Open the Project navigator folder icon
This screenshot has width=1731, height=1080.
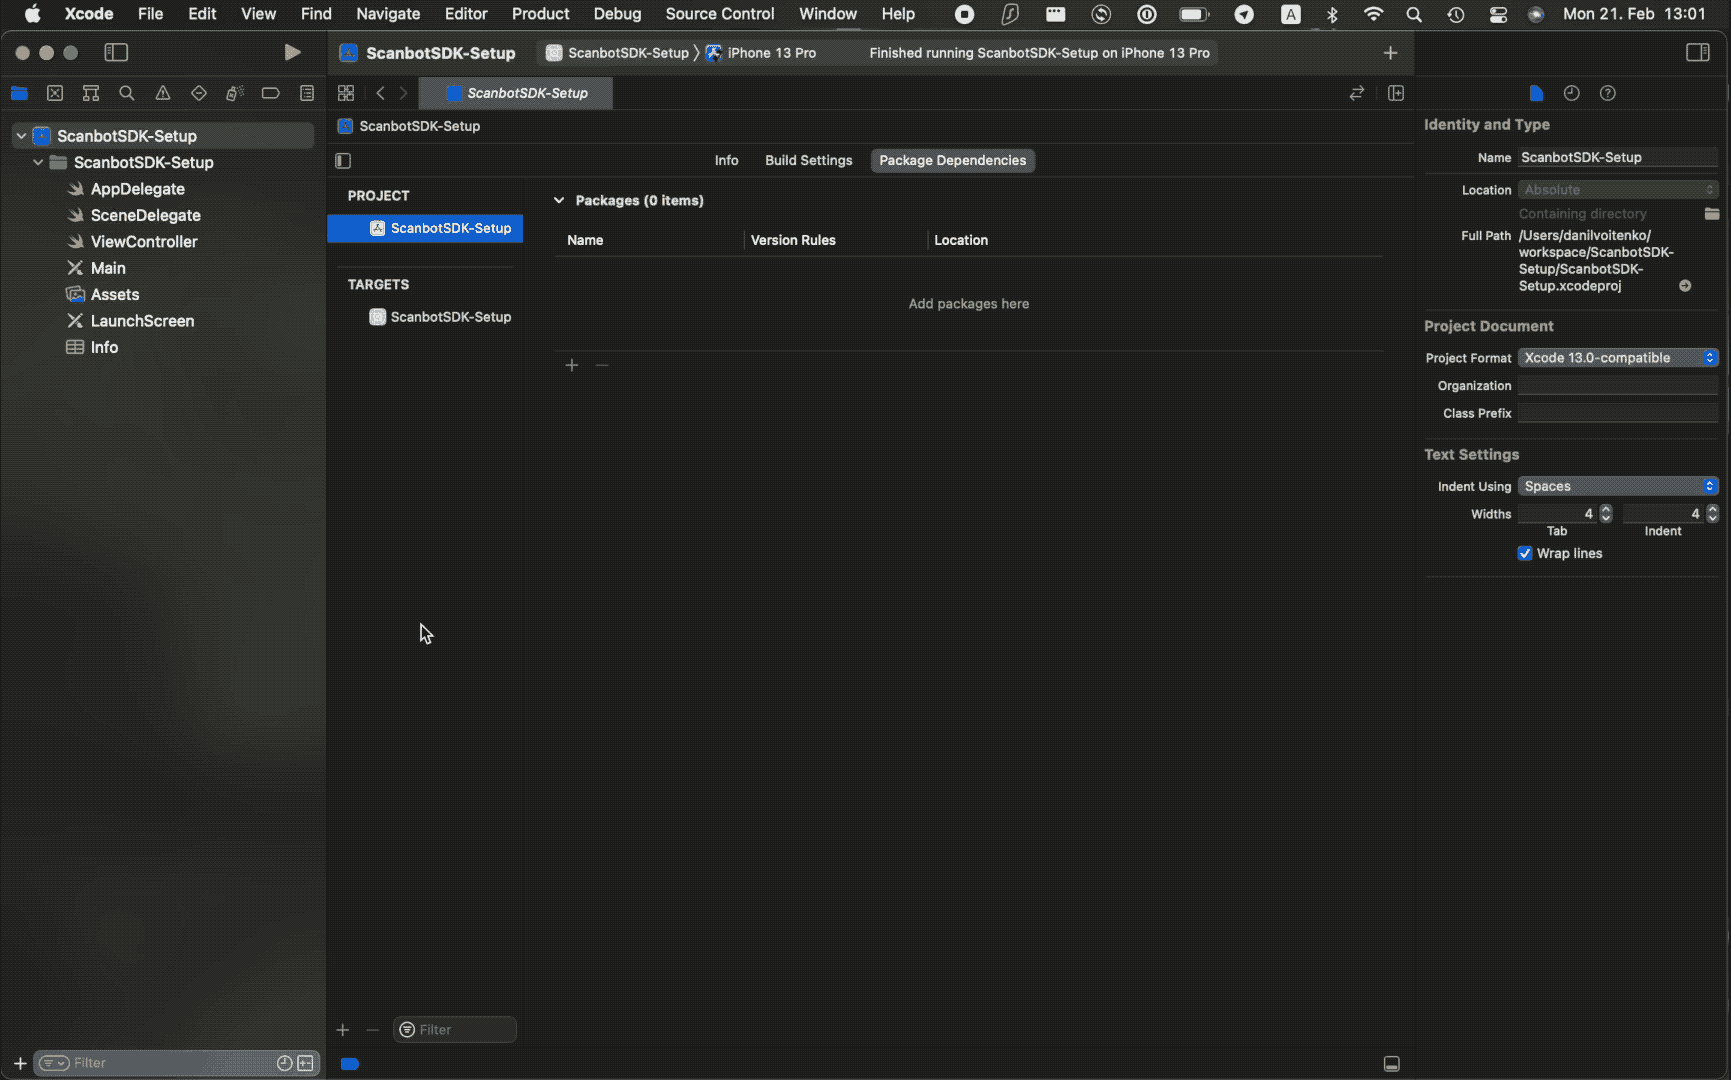(20, 93)
